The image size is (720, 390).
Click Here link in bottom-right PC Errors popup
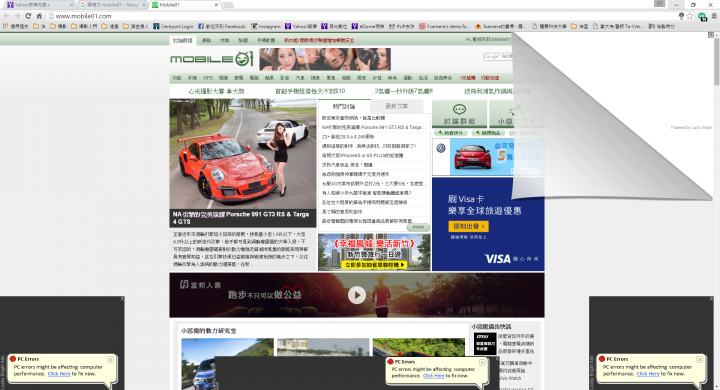coord(648,374)
